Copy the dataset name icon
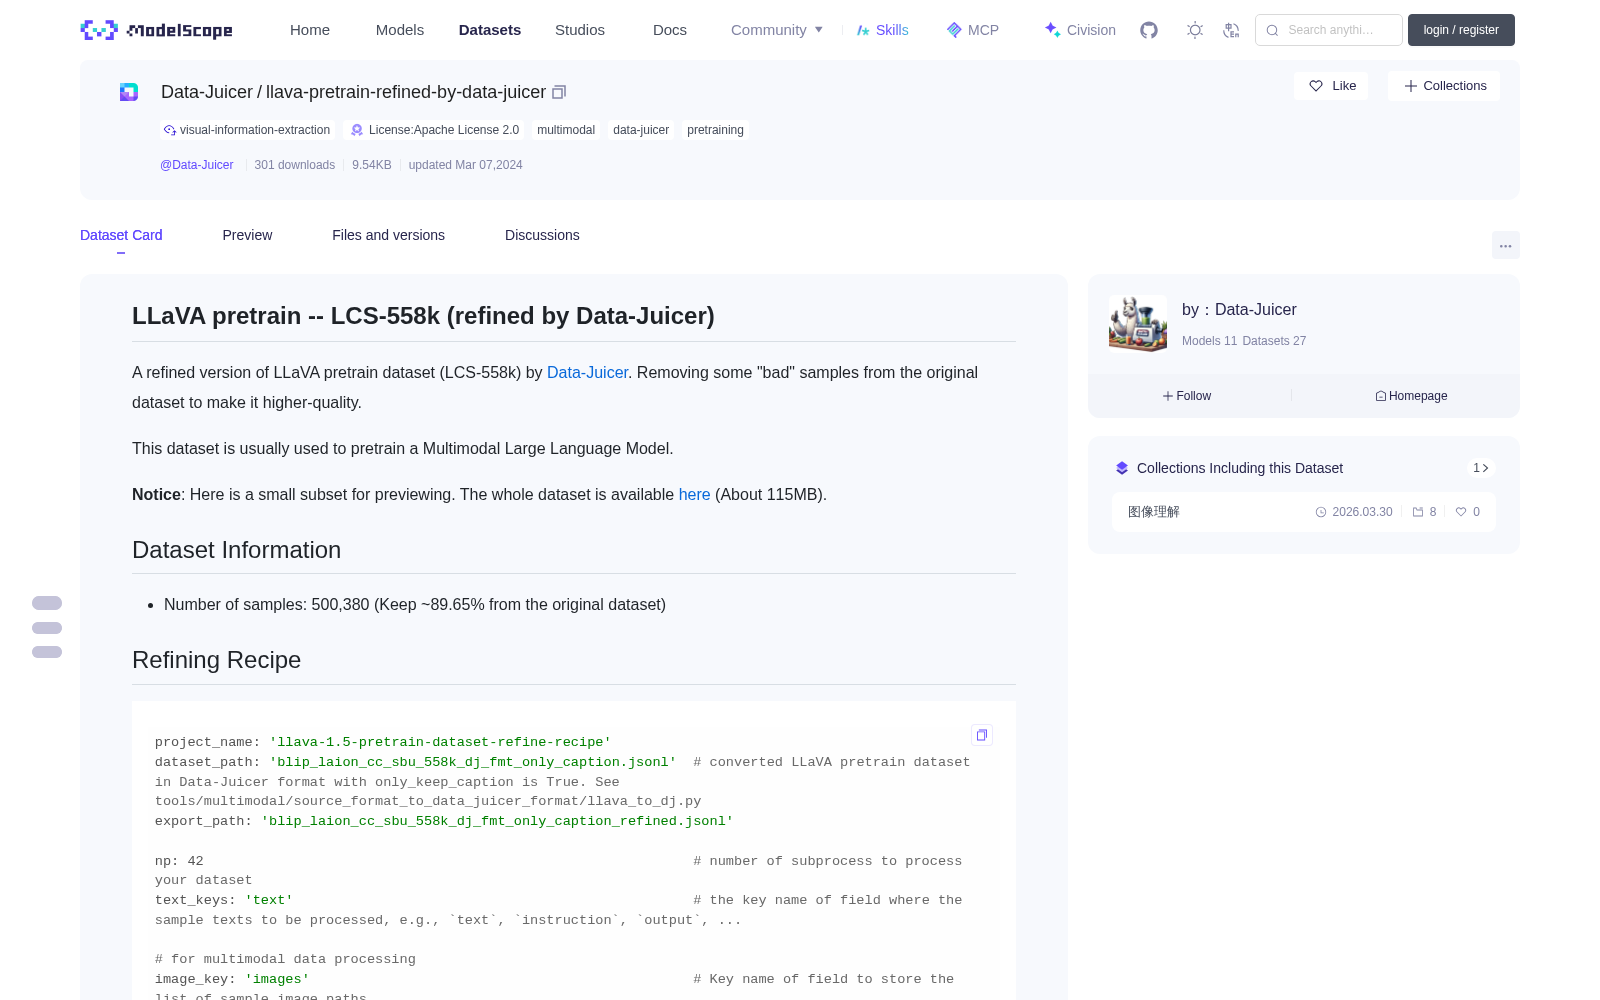Image resolution: width=1600 pixels, height=1000 pixels. [x=559, y=92]
